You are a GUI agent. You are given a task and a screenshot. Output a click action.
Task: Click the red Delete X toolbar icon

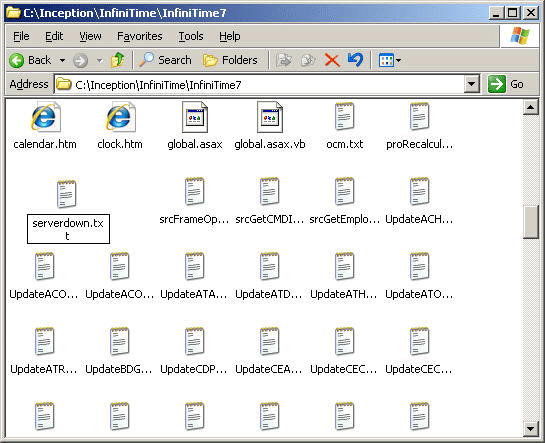332,60
